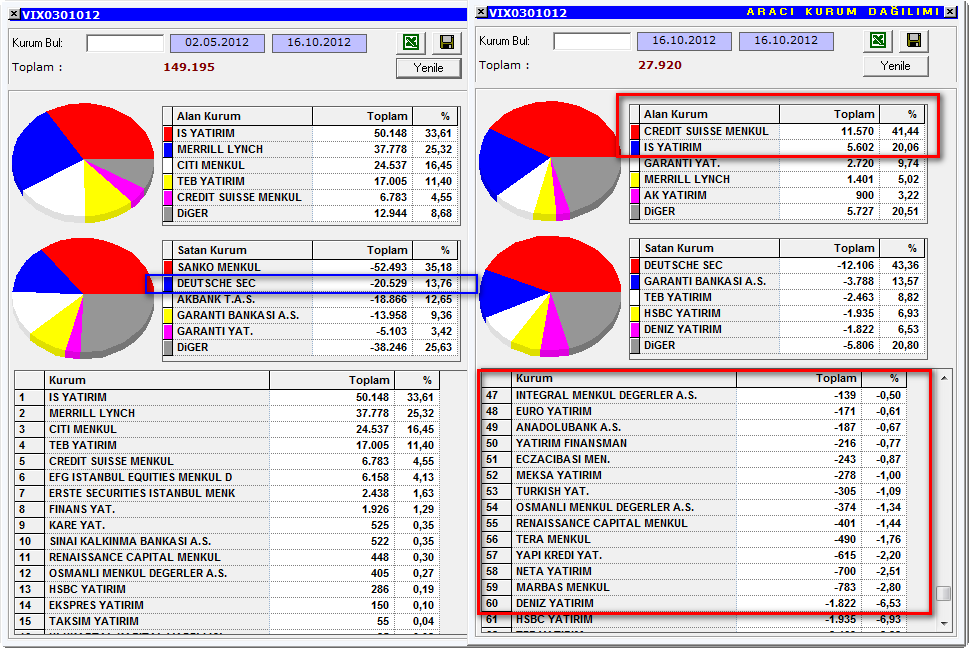Select row 6 EFG ISTANBUL EQUITIES MENKUL D
The image size is (969, 648).
tap(227, 478)
